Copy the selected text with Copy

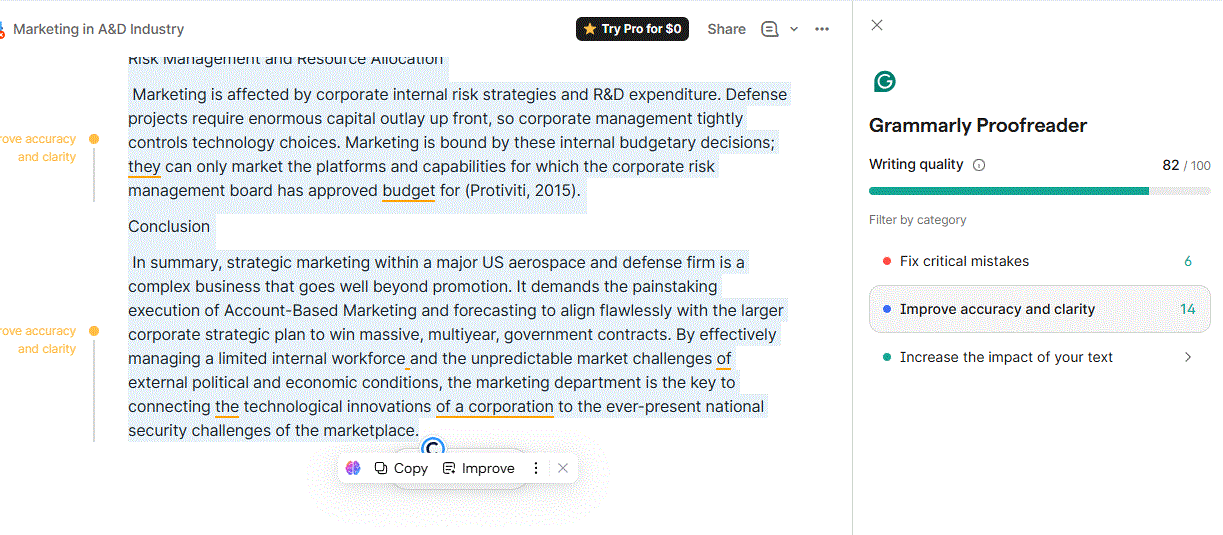[401, 468]
